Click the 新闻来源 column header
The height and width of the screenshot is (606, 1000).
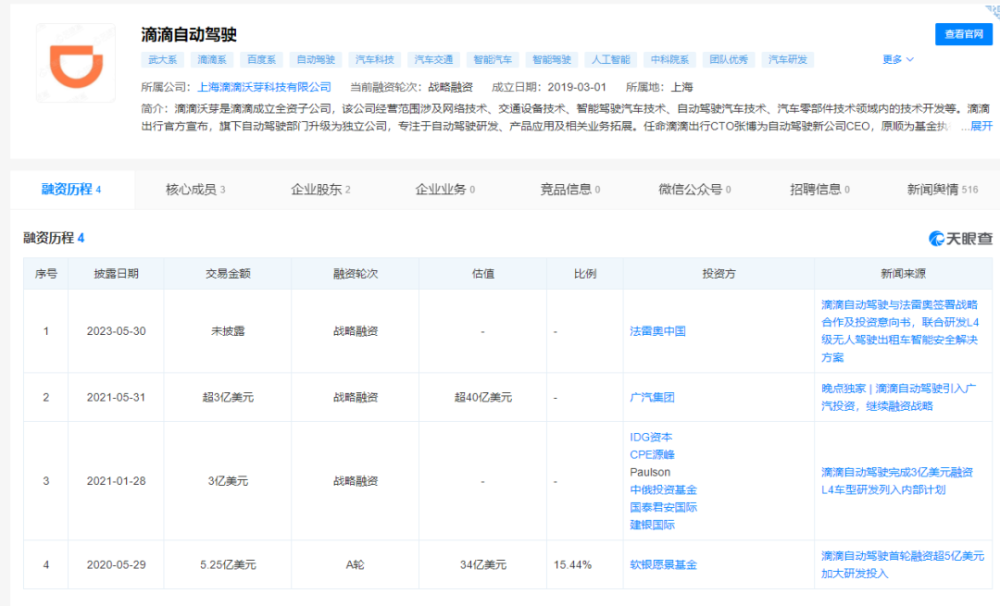903,274
